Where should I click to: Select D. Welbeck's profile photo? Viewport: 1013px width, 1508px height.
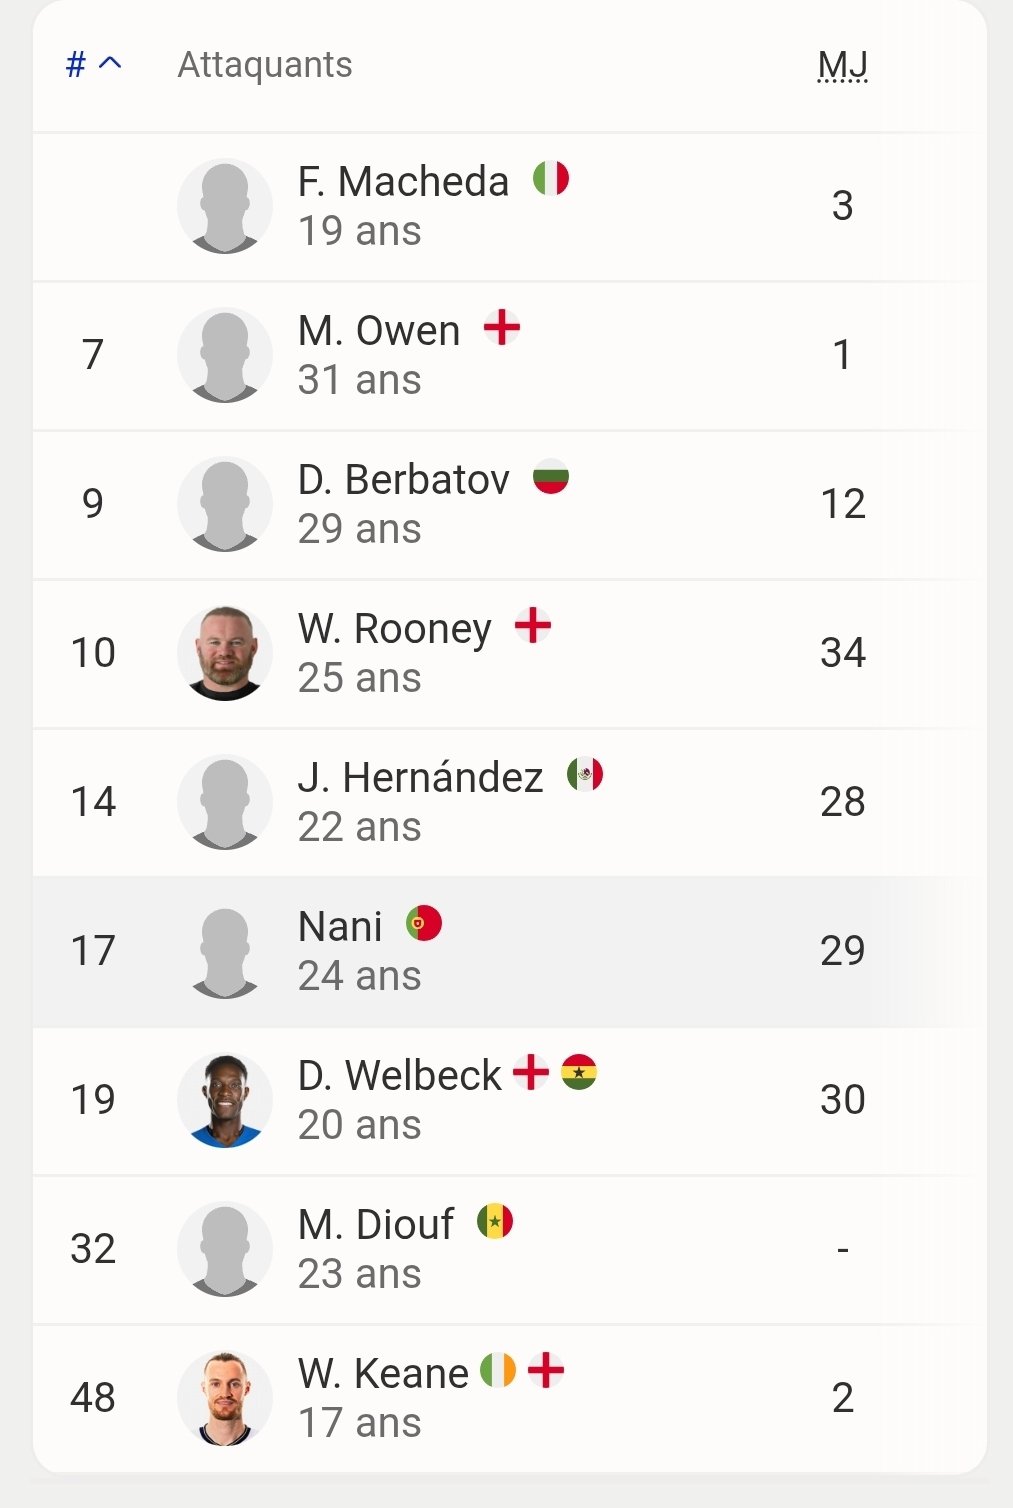click(x=225, y=1100)
